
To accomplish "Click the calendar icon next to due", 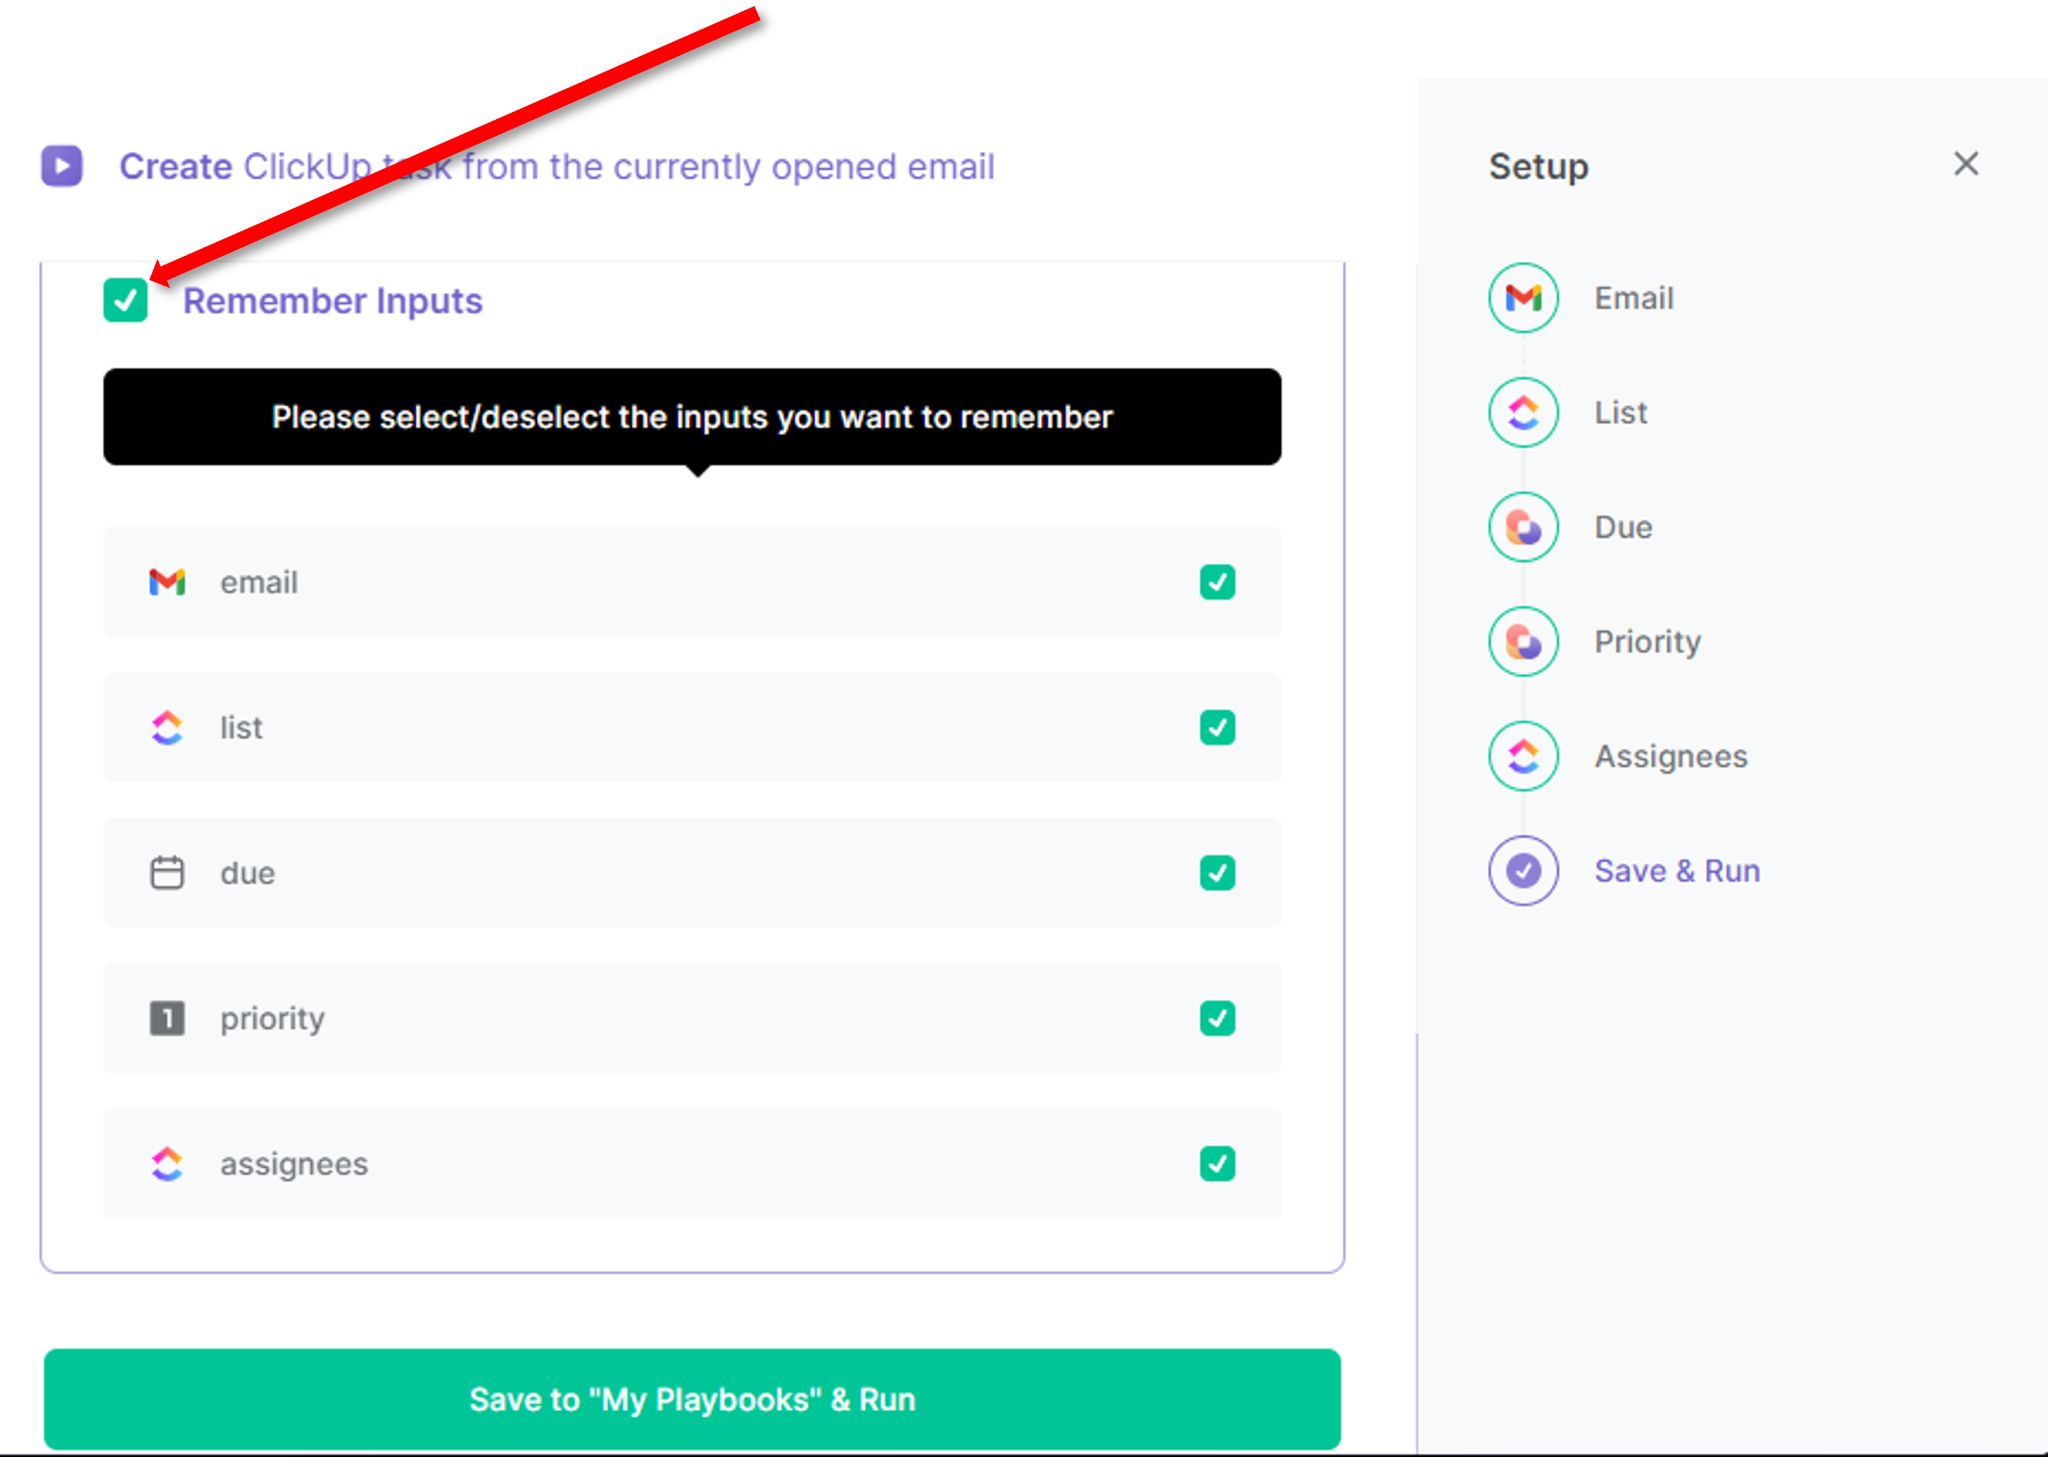I will click(x=168, y=872).
